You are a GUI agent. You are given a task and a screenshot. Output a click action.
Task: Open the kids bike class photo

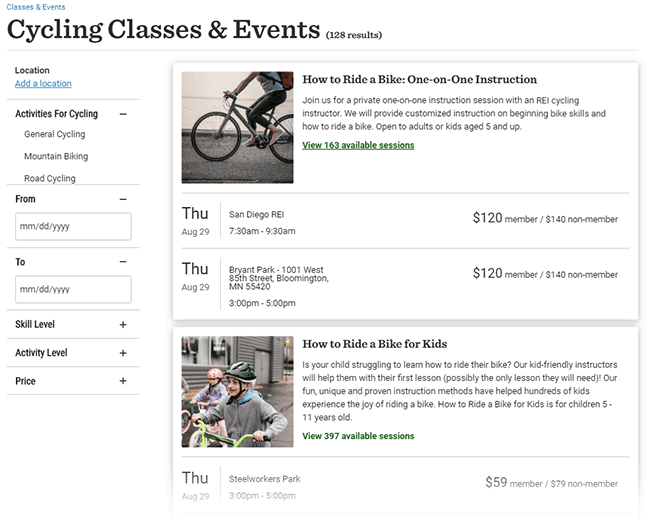tap(238, 392)
